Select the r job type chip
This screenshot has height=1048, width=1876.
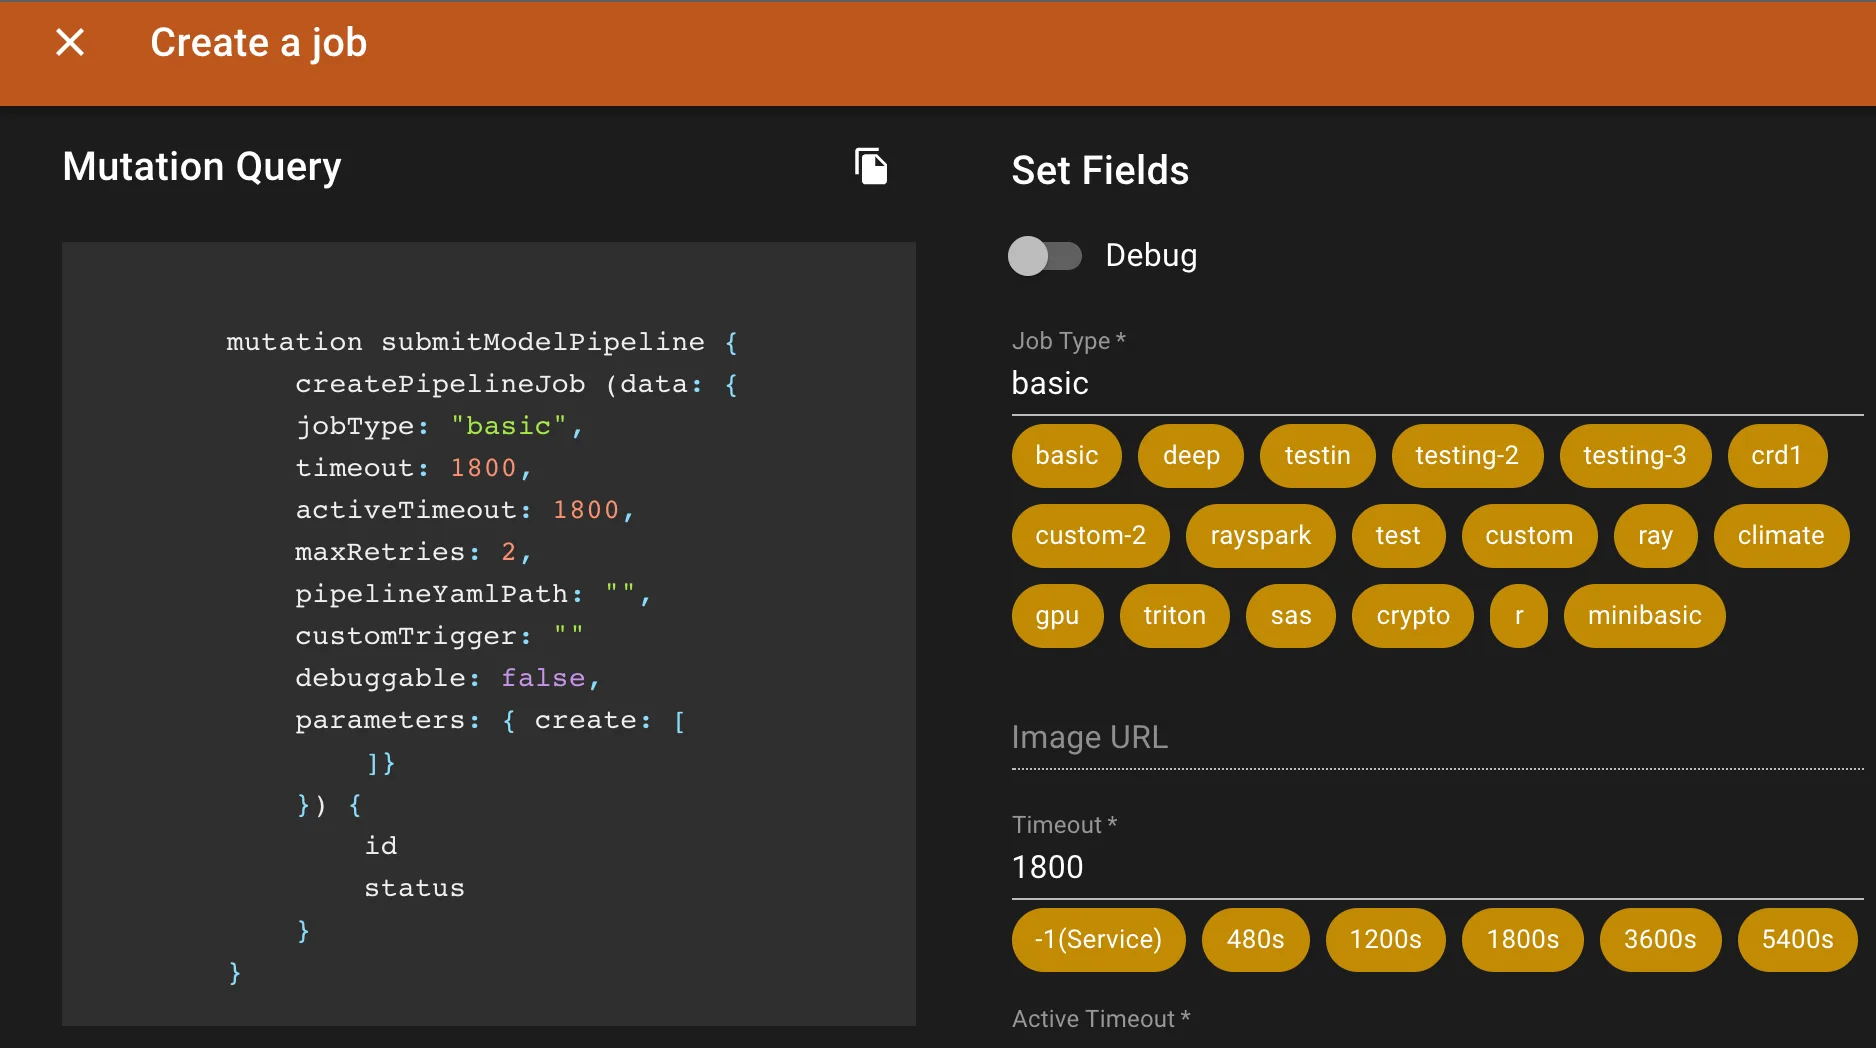point(1519,616)
